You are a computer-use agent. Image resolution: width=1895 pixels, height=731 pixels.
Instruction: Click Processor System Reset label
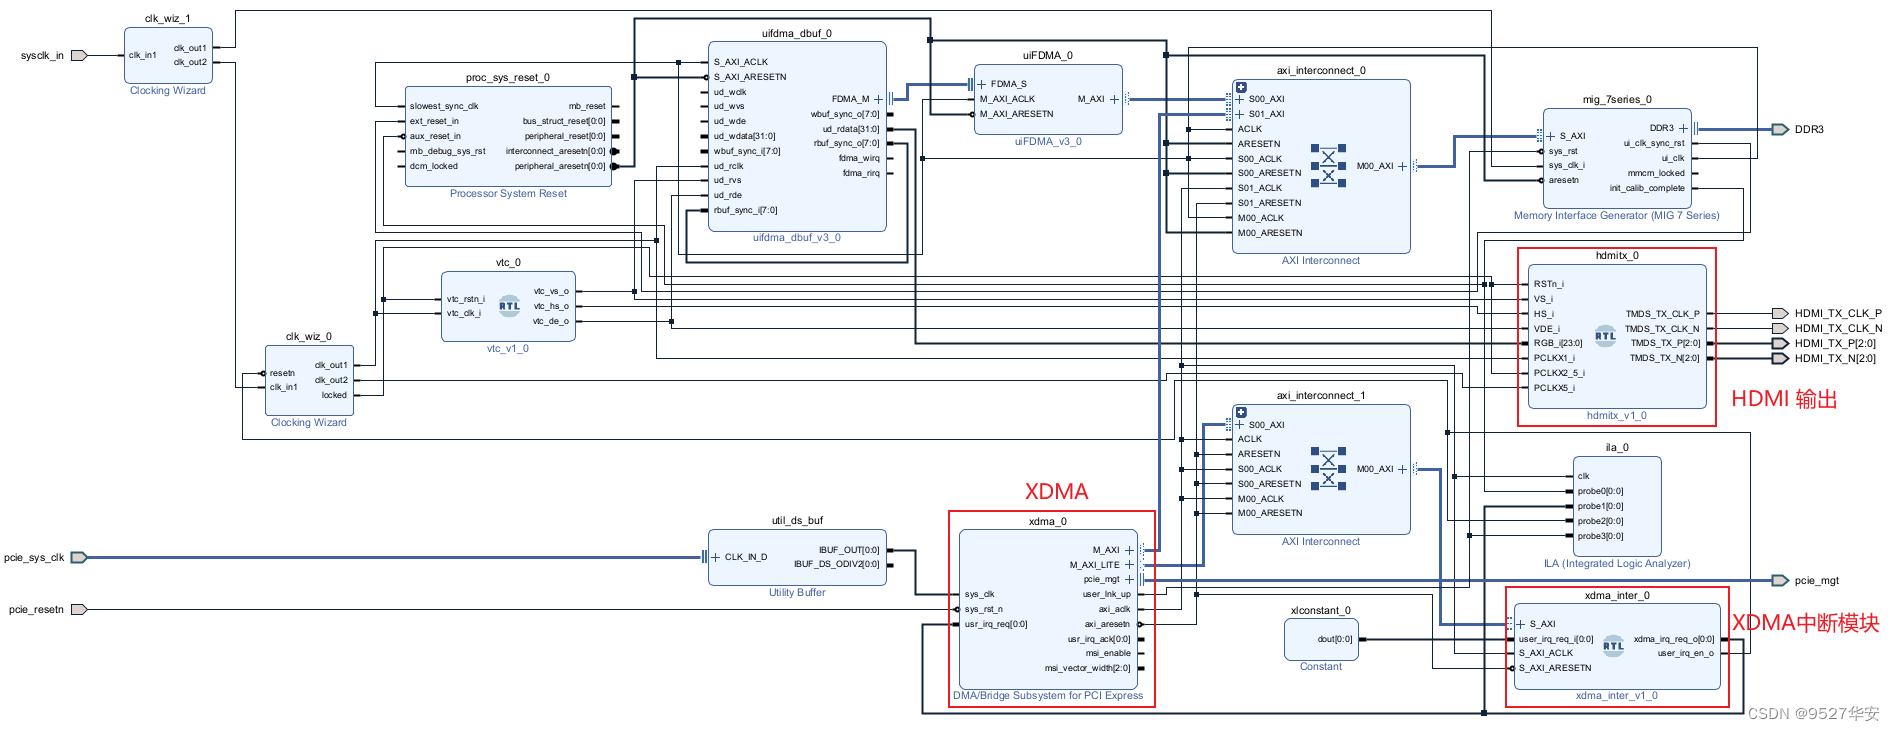(508, 193)
